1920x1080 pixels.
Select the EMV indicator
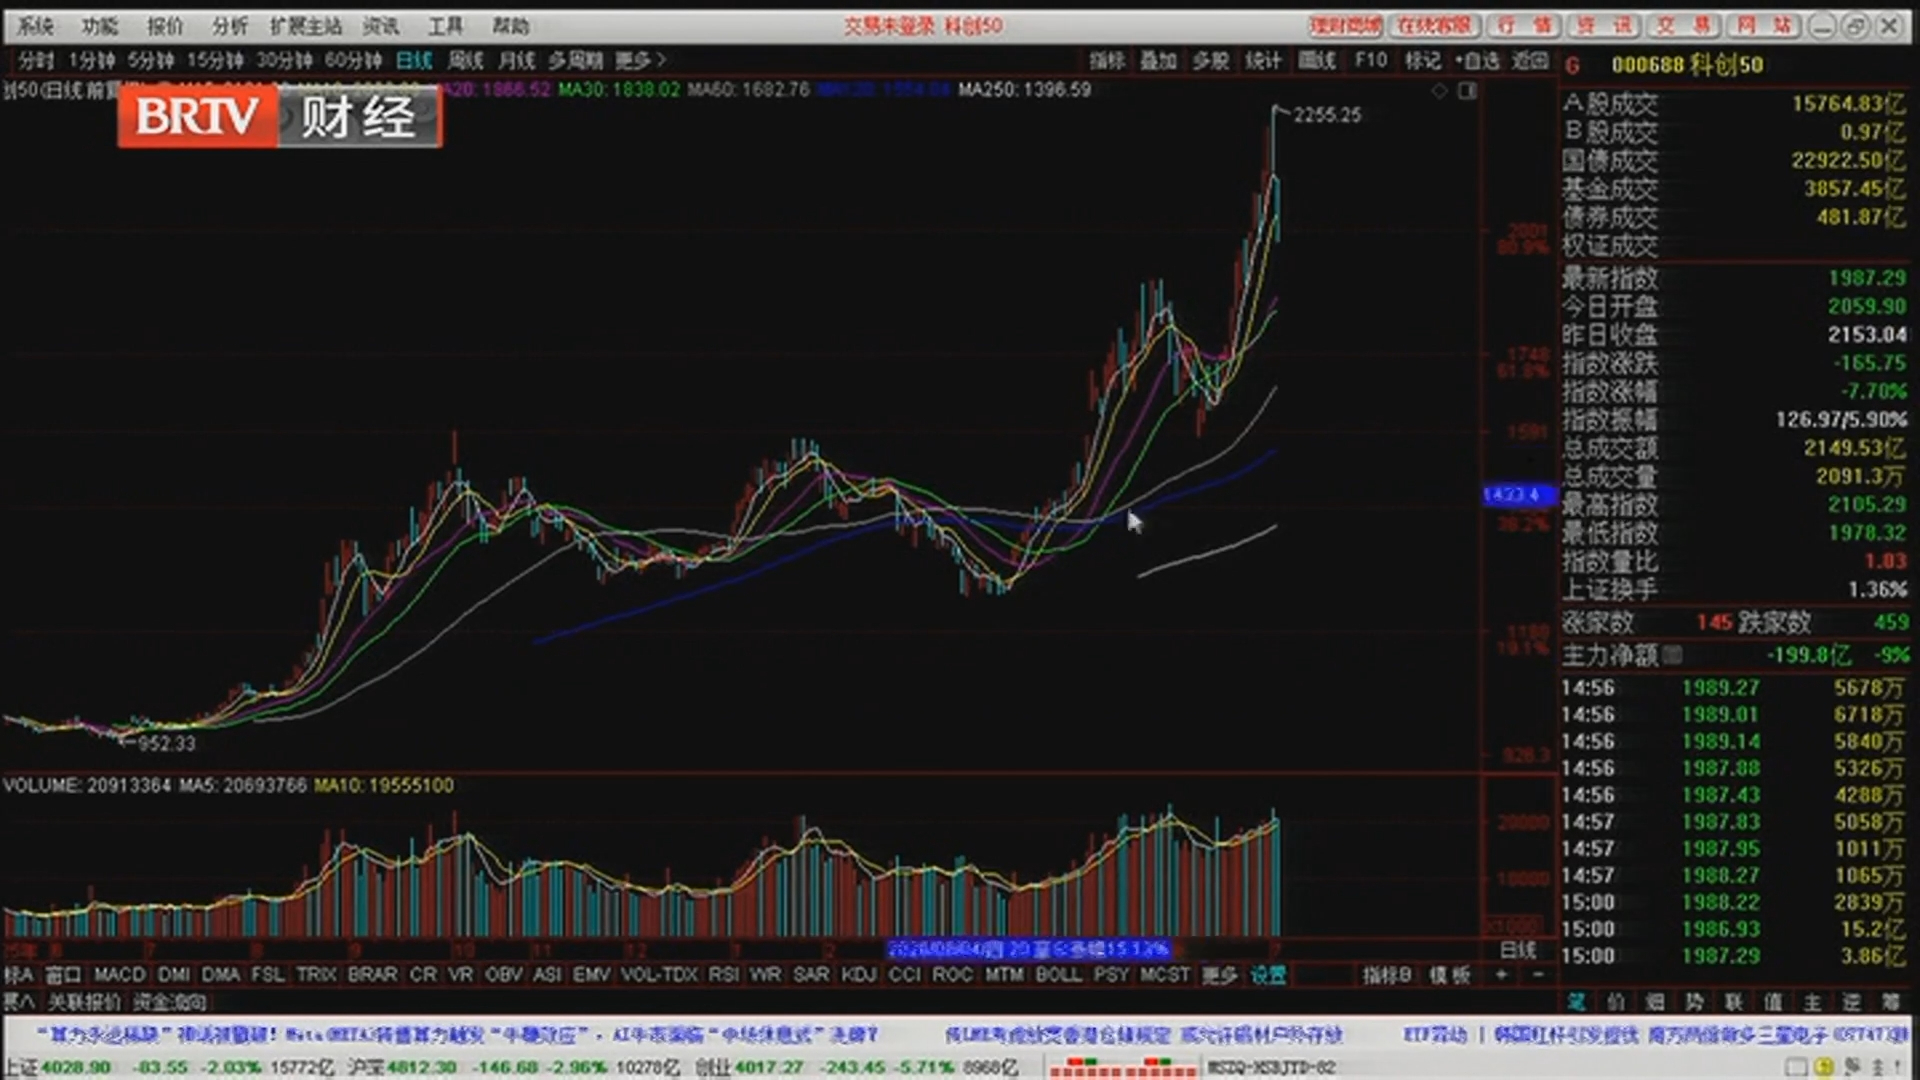click(x=591, y=974)
